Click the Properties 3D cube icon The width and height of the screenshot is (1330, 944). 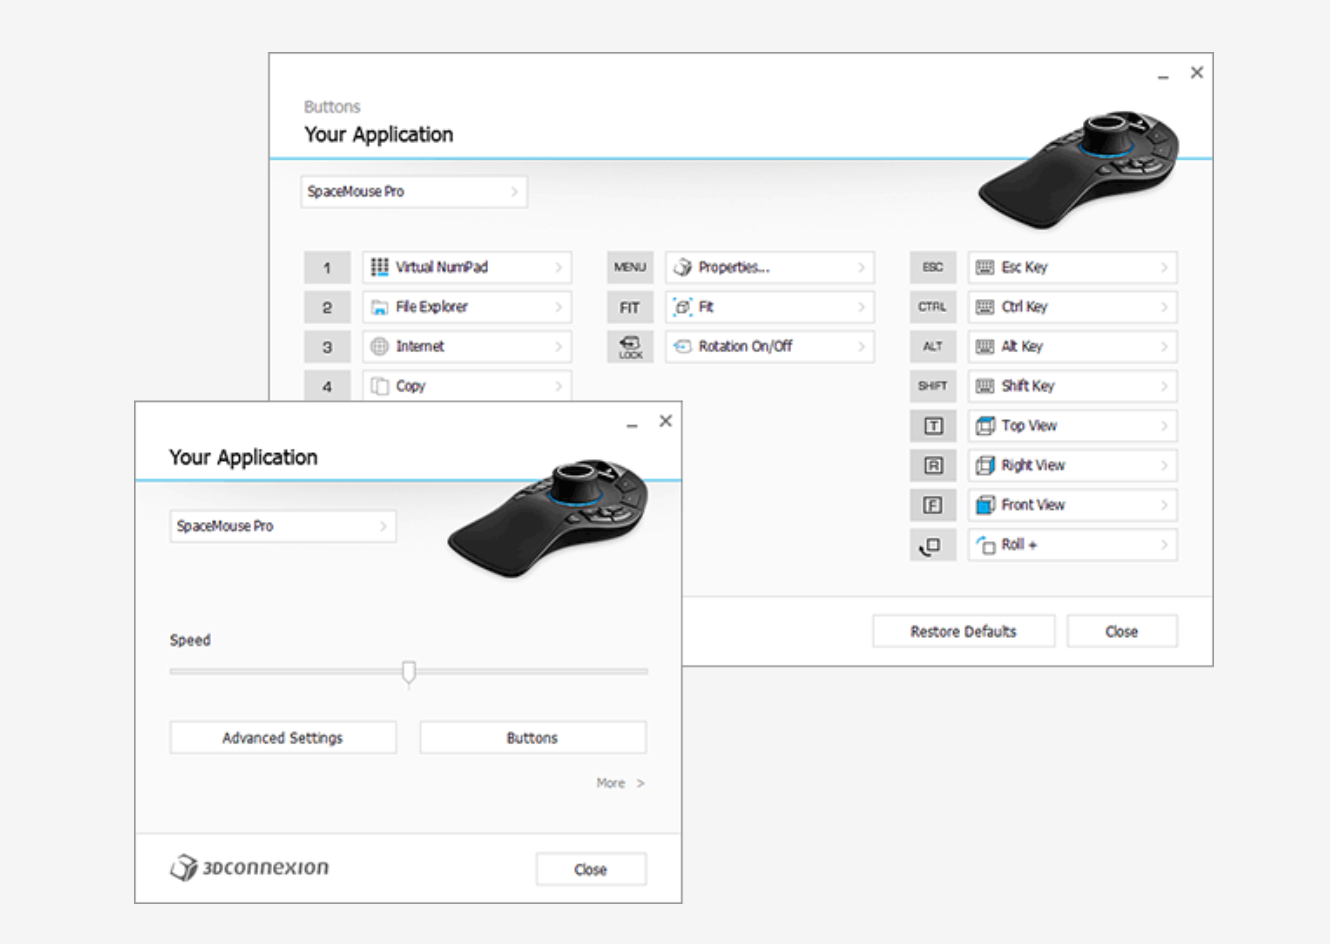(x=683, y=267)
